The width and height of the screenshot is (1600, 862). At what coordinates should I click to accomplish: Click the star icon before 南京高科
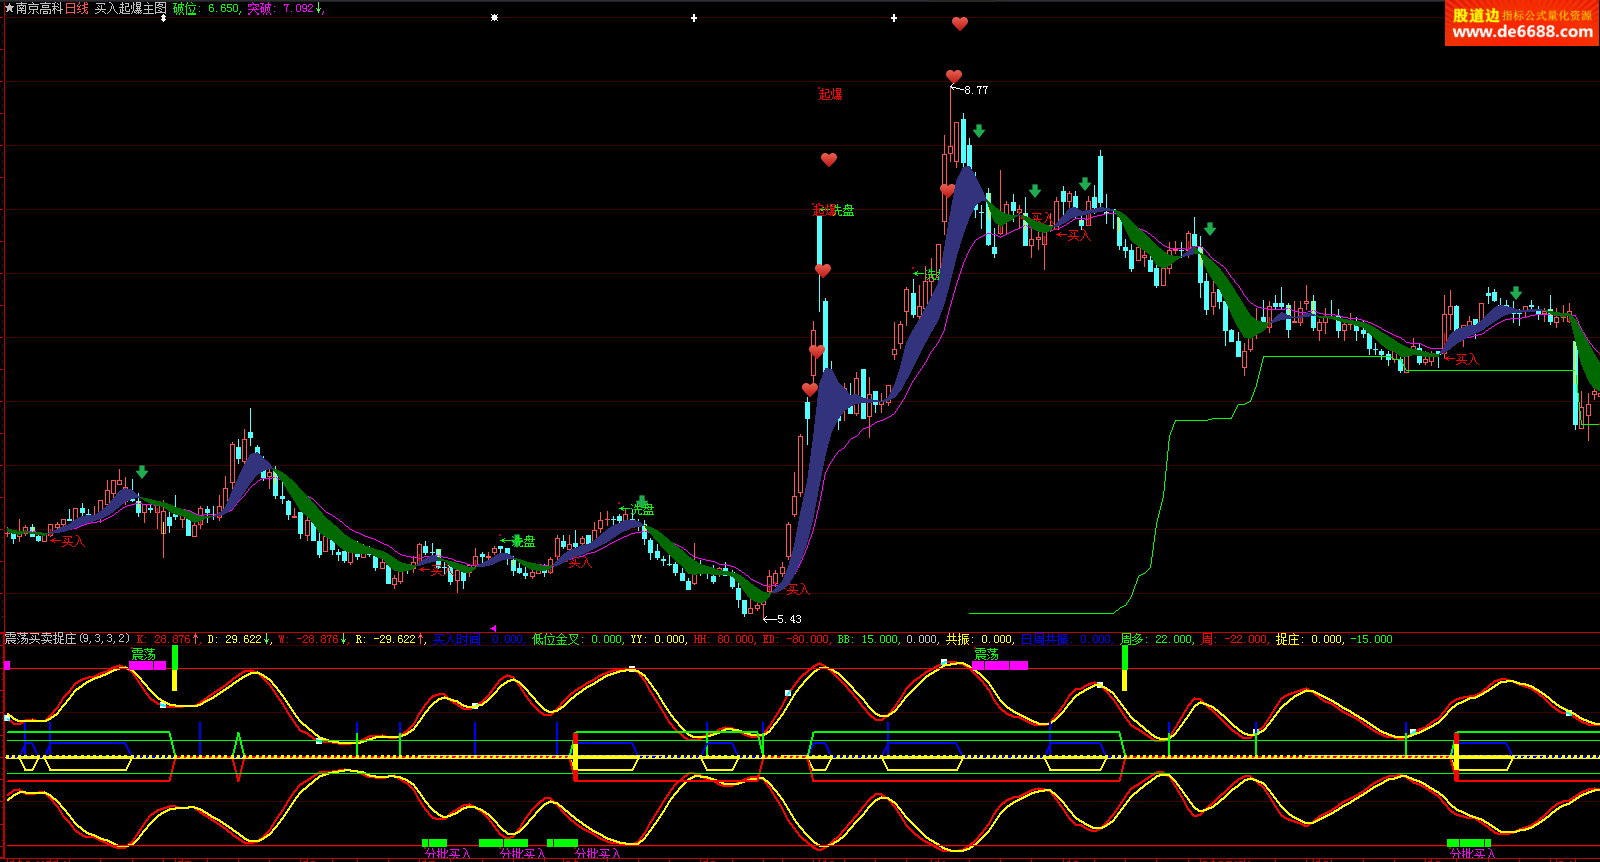tap(9, 8)
